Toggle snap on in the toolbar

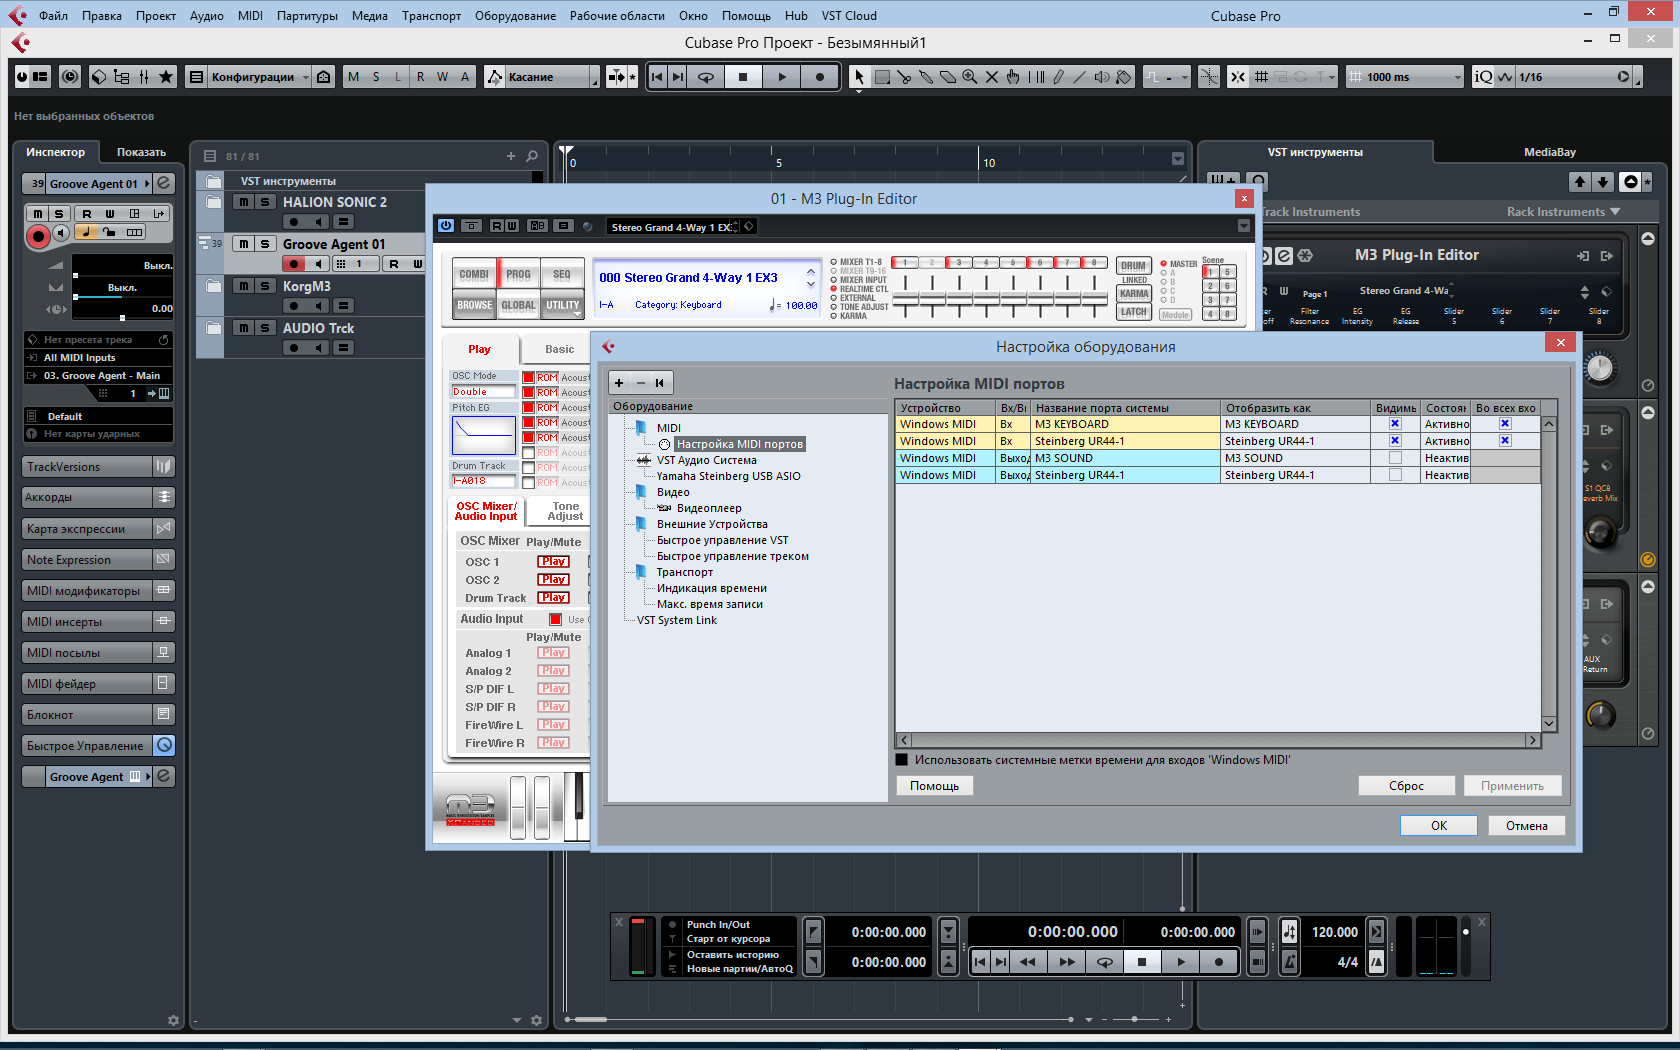(1238, 77)
